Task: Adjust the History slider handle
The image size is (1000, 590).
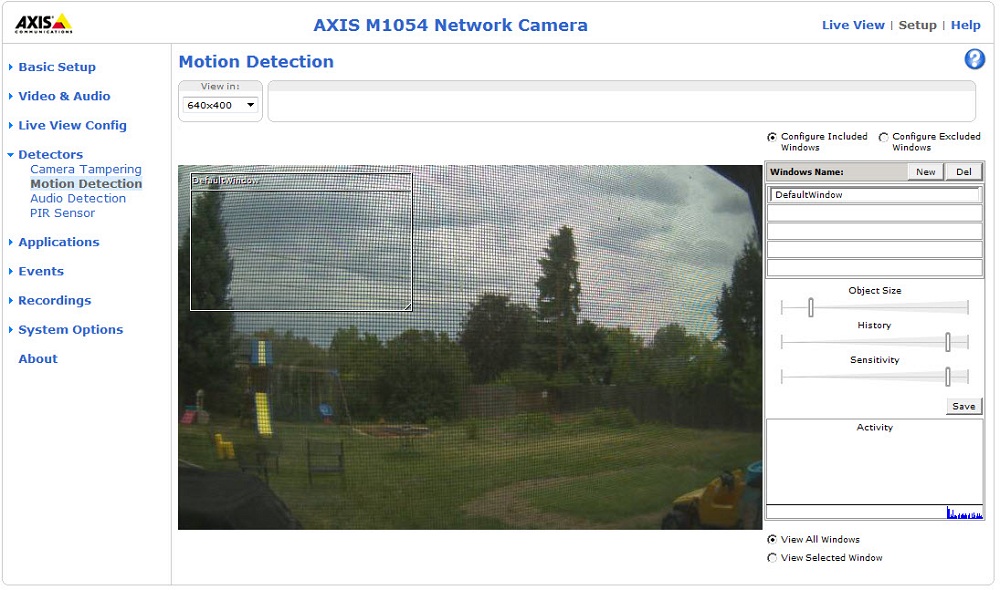Action: pos(948,343)
